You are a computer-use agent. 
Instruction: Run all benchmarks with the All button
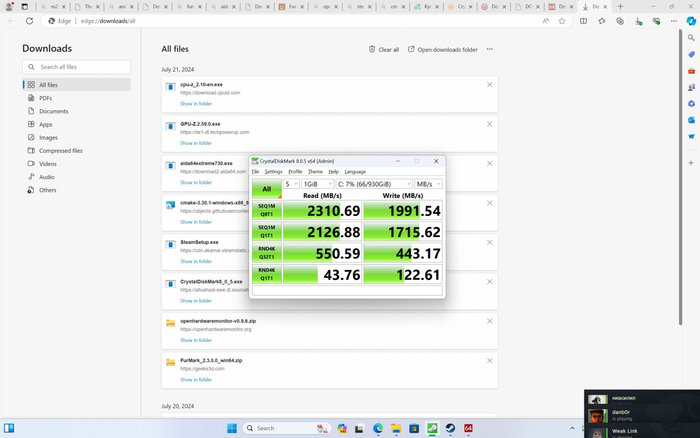pos(266,189)
